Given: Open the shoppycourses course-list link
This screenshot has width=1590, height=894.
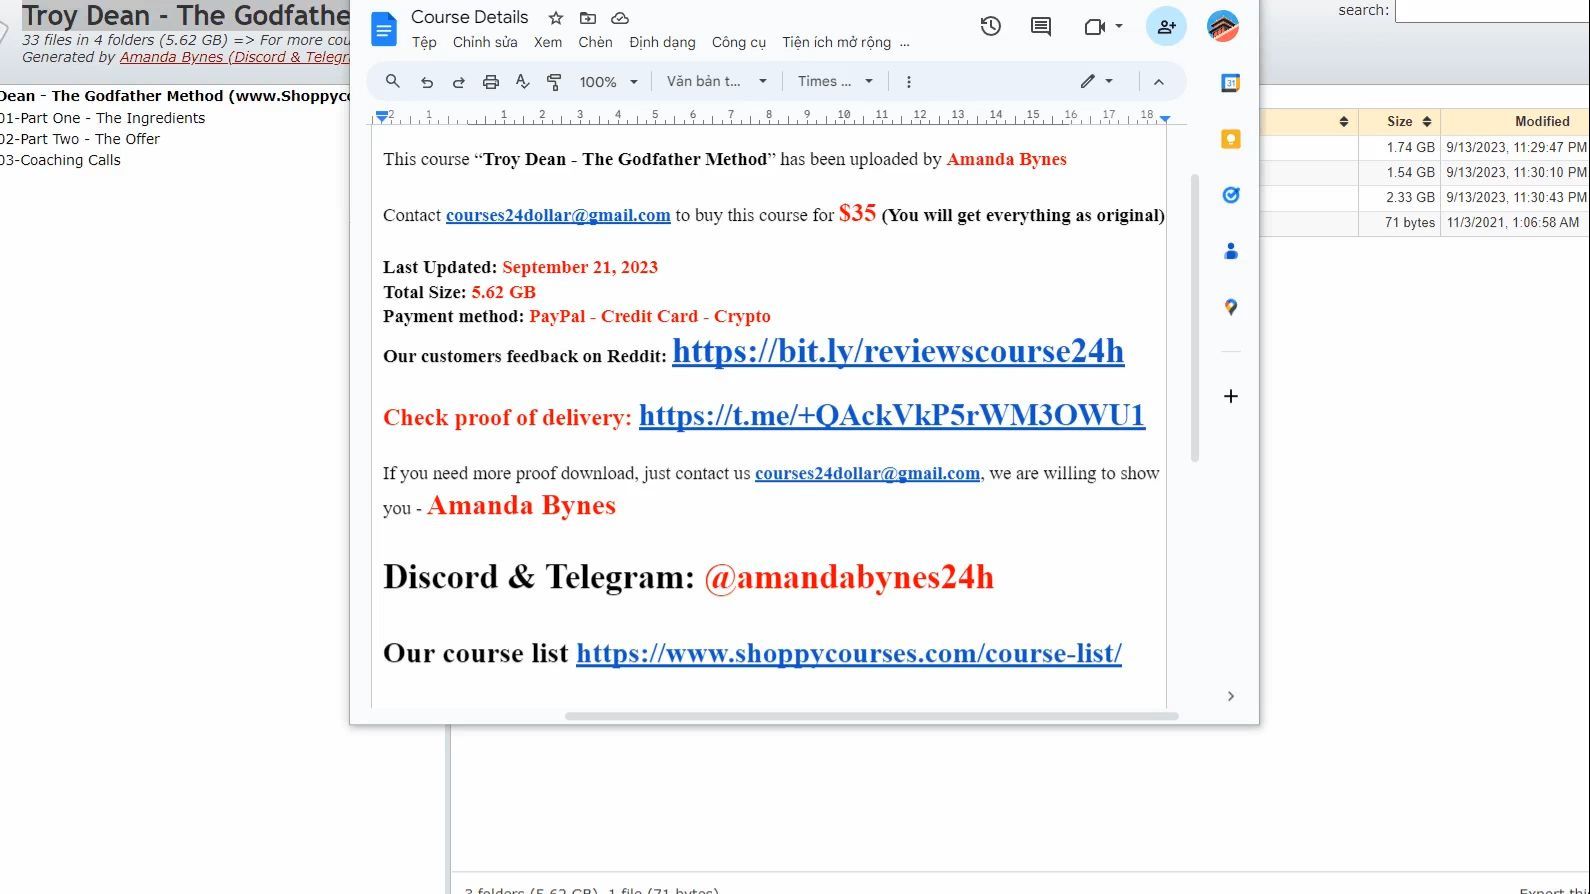Looking at the screenshot, I should [x=849, y=653].
